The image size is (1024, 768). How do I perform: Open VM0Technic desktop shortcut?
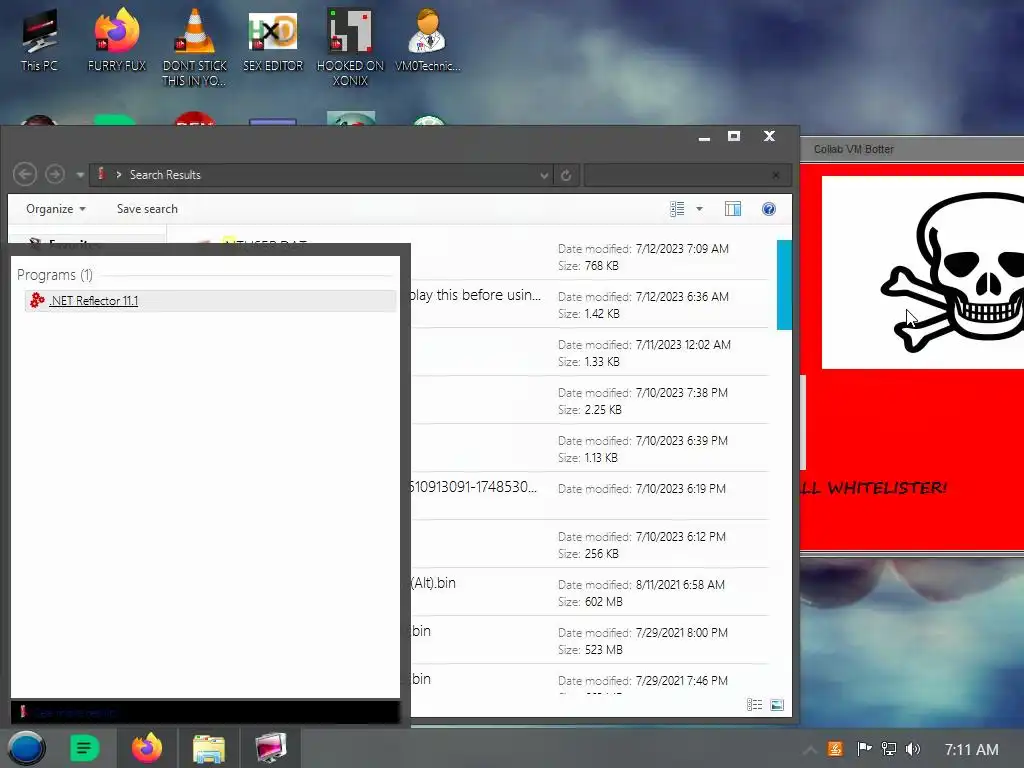(428, 40)
